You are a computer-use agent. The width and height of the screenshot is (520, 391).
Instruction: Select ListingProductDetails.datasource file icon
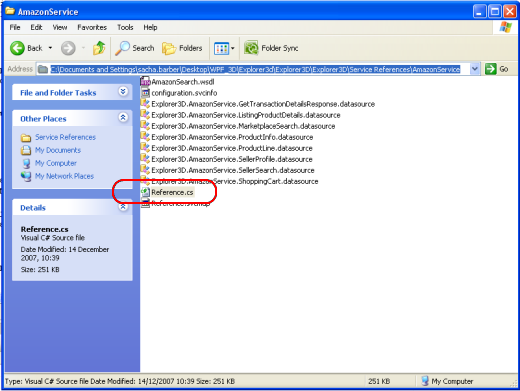[x=145, y=114]
